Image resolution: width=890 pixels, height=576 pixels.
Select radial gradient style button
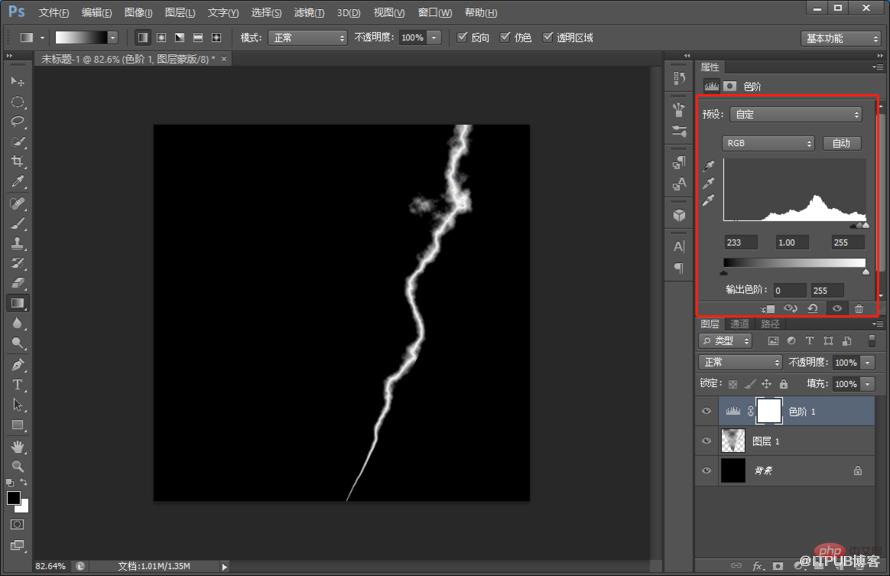coord(161,37)
